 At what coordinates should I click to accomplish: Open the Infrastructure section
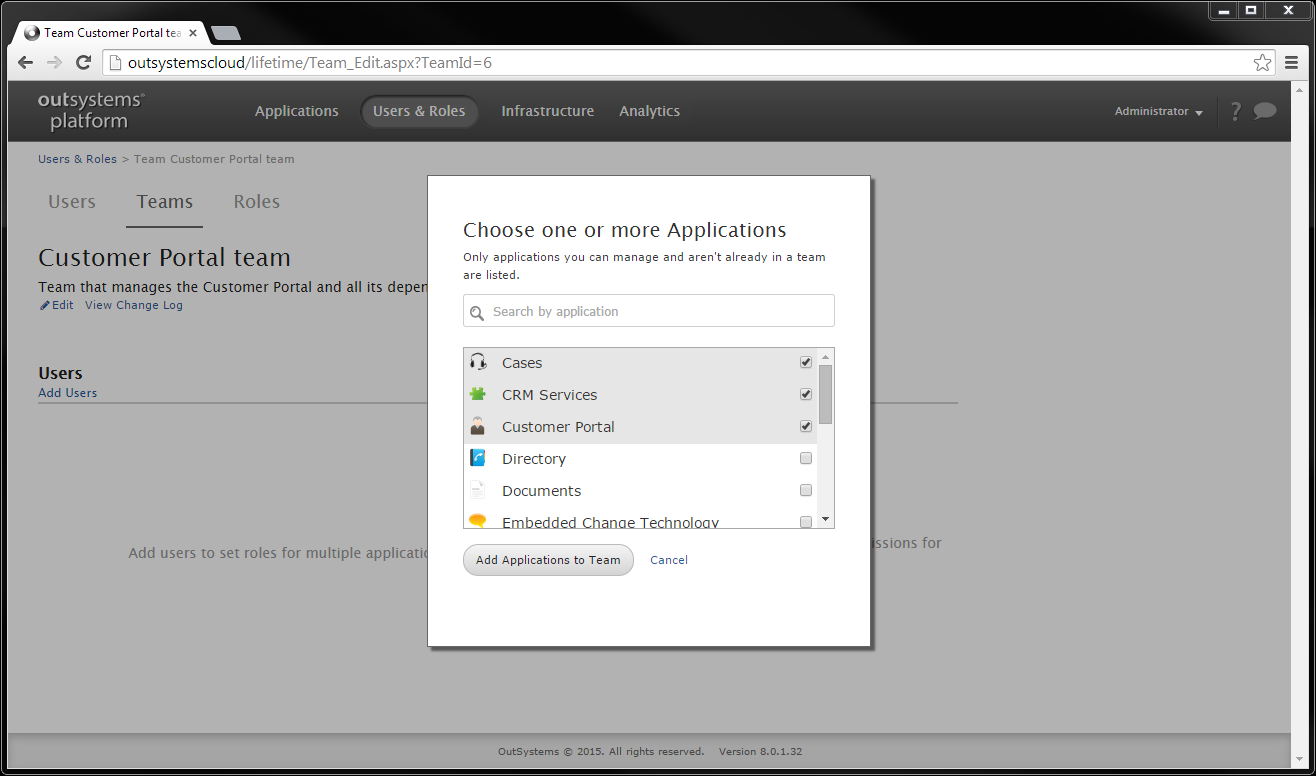click(547, 111)
